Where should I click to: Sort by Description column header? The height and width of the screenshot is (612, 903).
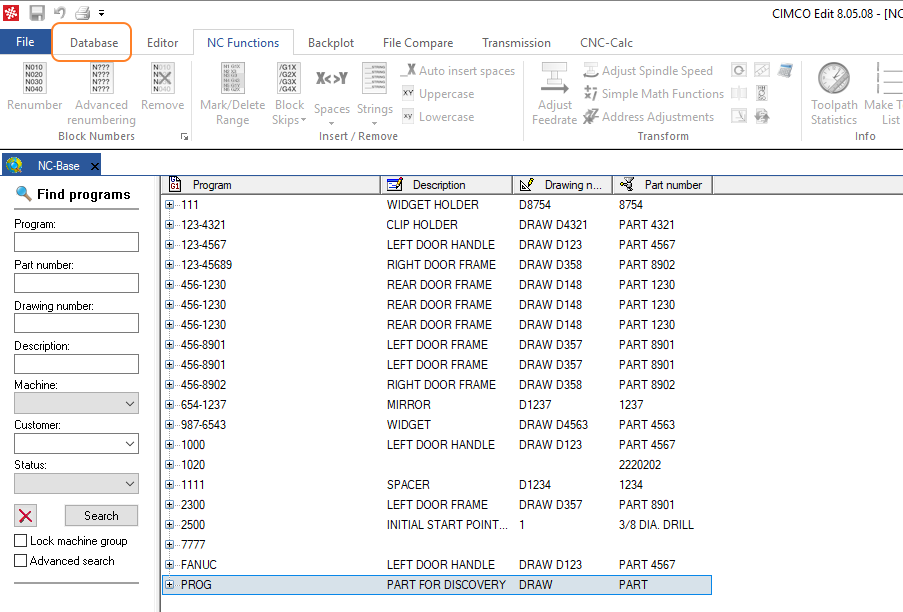446,185
